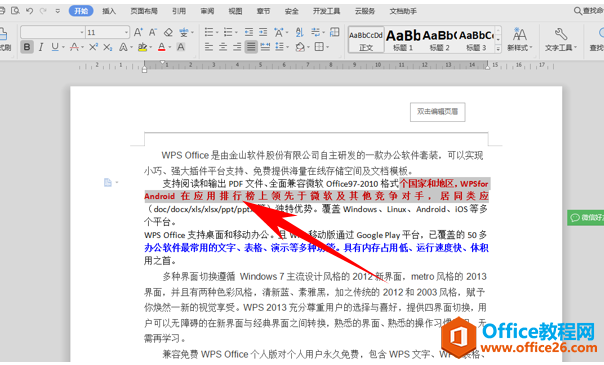This screenshot has width=604, height=365.
Task: Align text left
Action: (209, 47)
